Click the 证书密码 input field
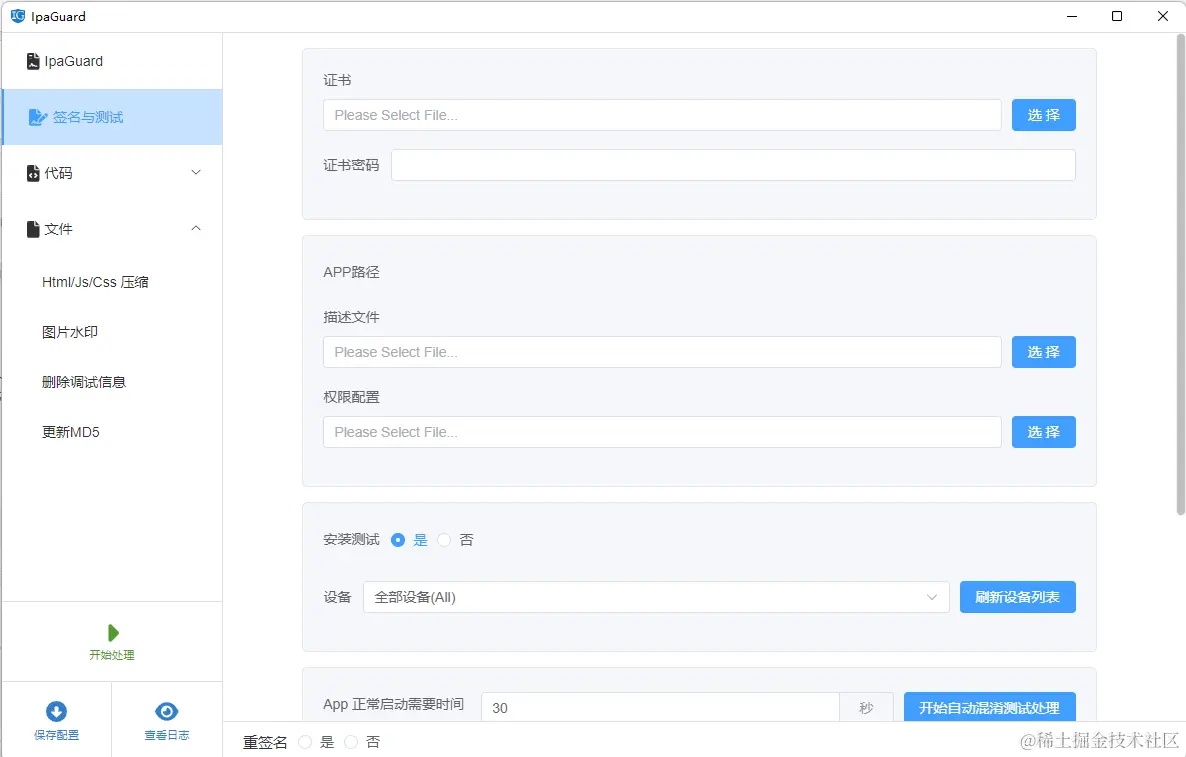 point(733,164)
